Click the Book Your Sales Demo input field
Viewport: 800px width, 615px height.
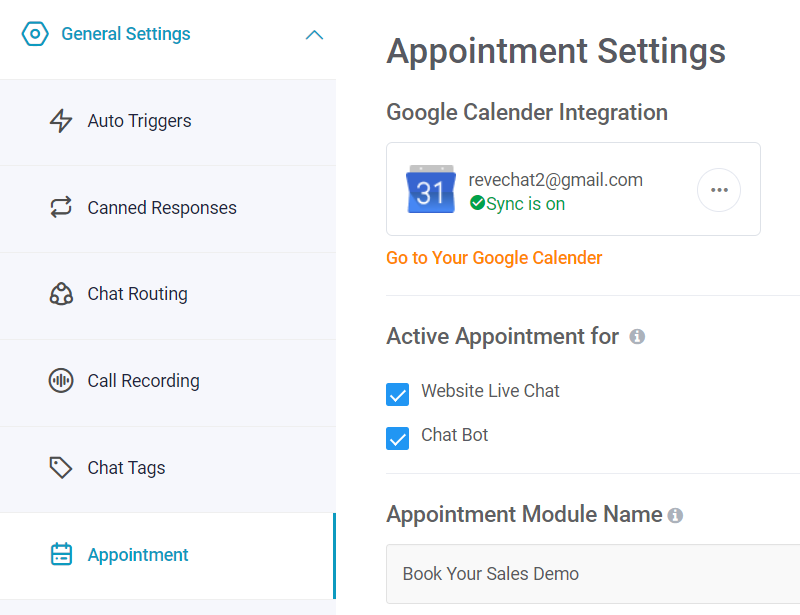pyautogui.click(x=590, y=574)
